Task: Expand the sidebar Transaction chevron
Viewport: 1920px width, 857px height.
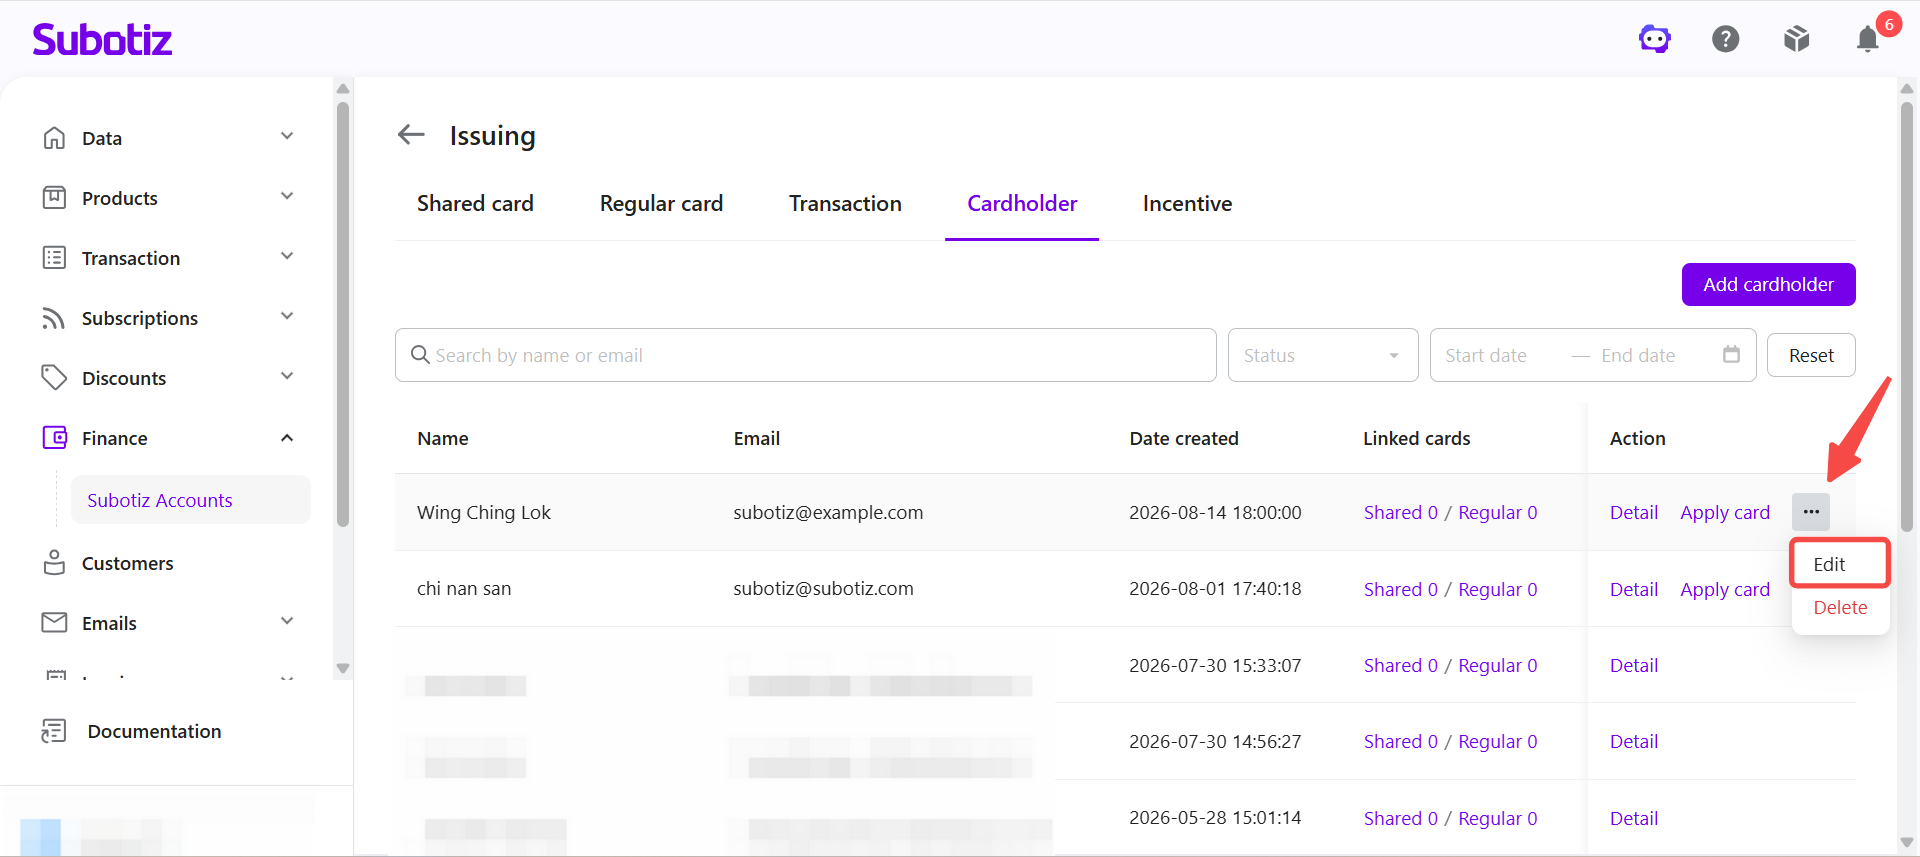Action: coord(287,256)
